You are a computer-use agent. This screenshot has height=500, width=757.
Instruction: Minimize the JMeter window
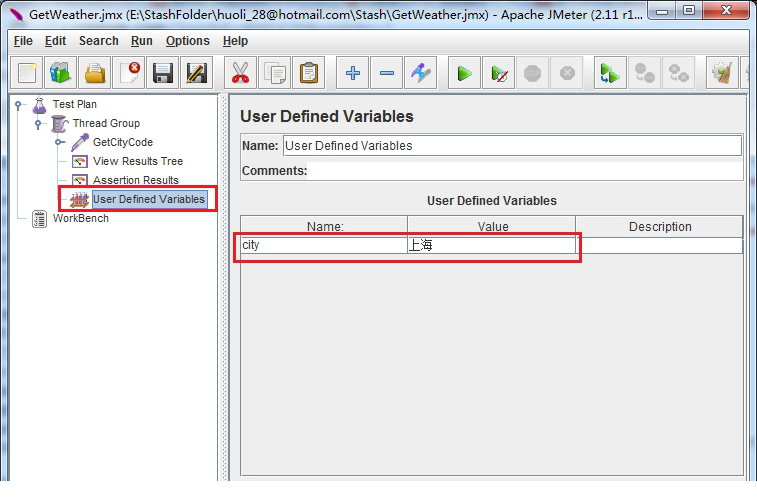tap(662, 10)
